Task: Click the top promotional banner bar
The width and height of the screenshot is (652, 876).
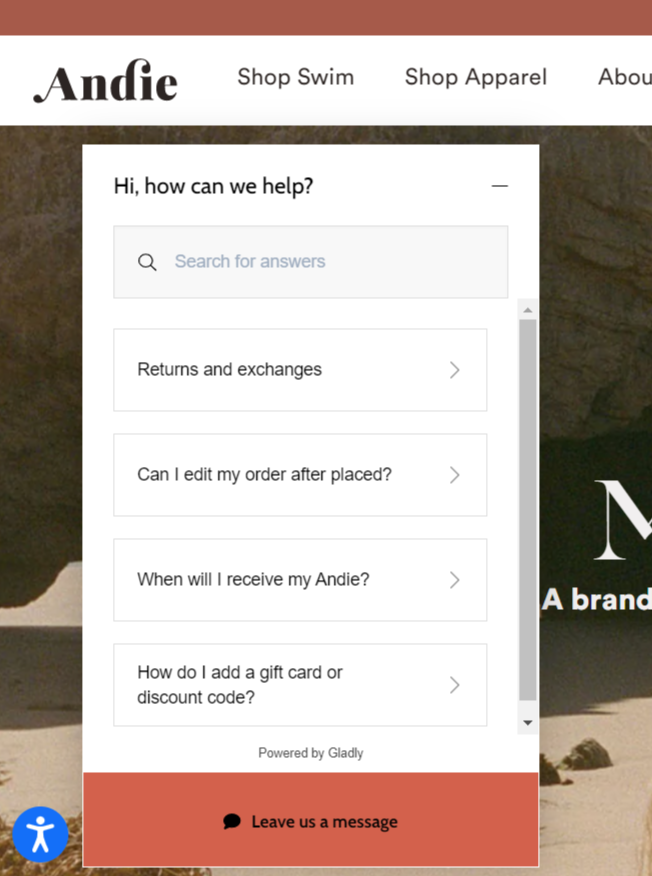Action: tap(326, 17)
